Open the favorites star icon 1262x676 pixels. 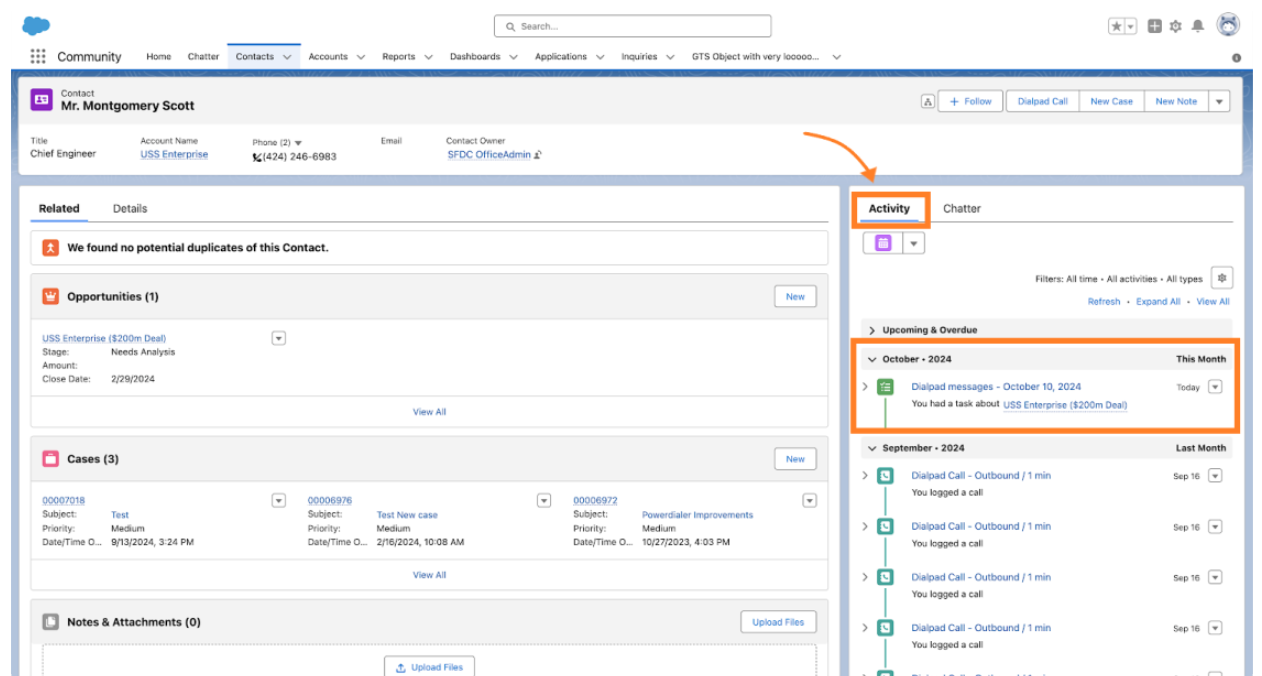[x=1116, y=27]
